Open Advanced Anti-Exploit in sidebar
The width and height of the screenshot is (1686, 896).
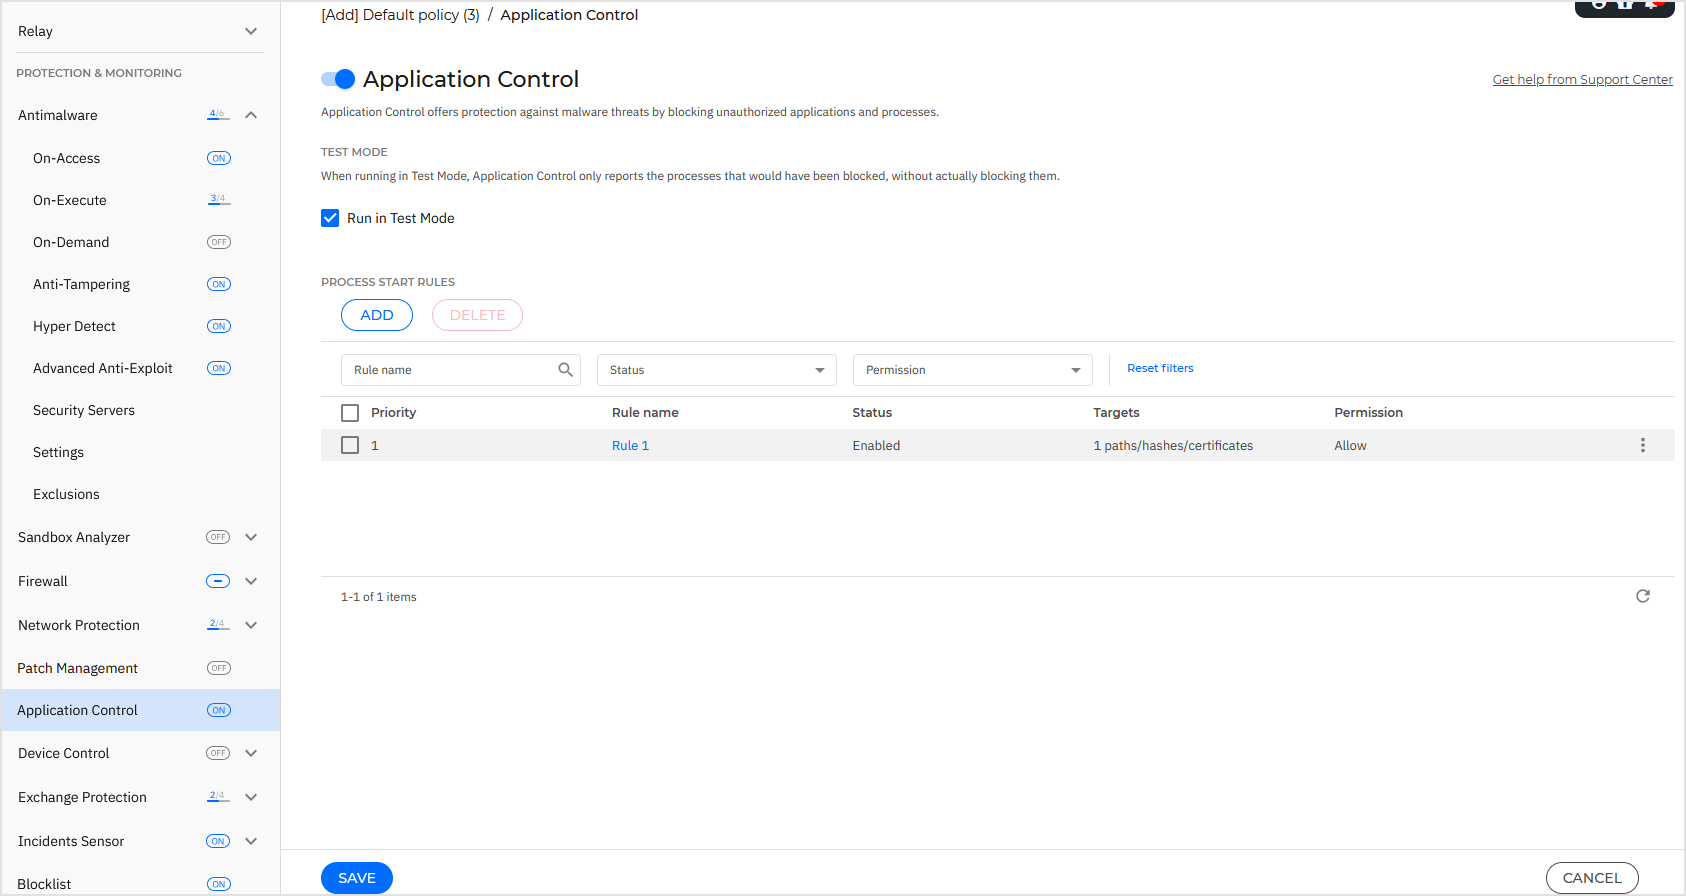103,368
